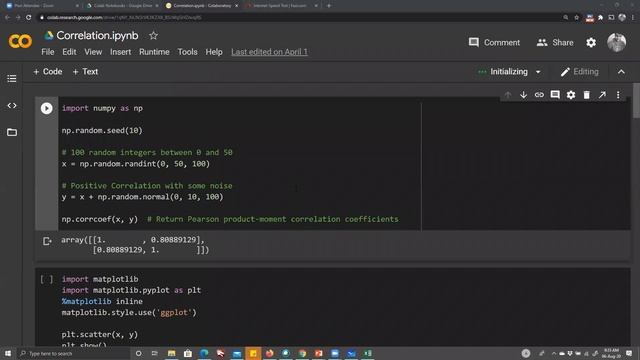Add a new Text cell
Viewport: 640px width, 360px height.
pyautogui.click(x=85, y=72)
